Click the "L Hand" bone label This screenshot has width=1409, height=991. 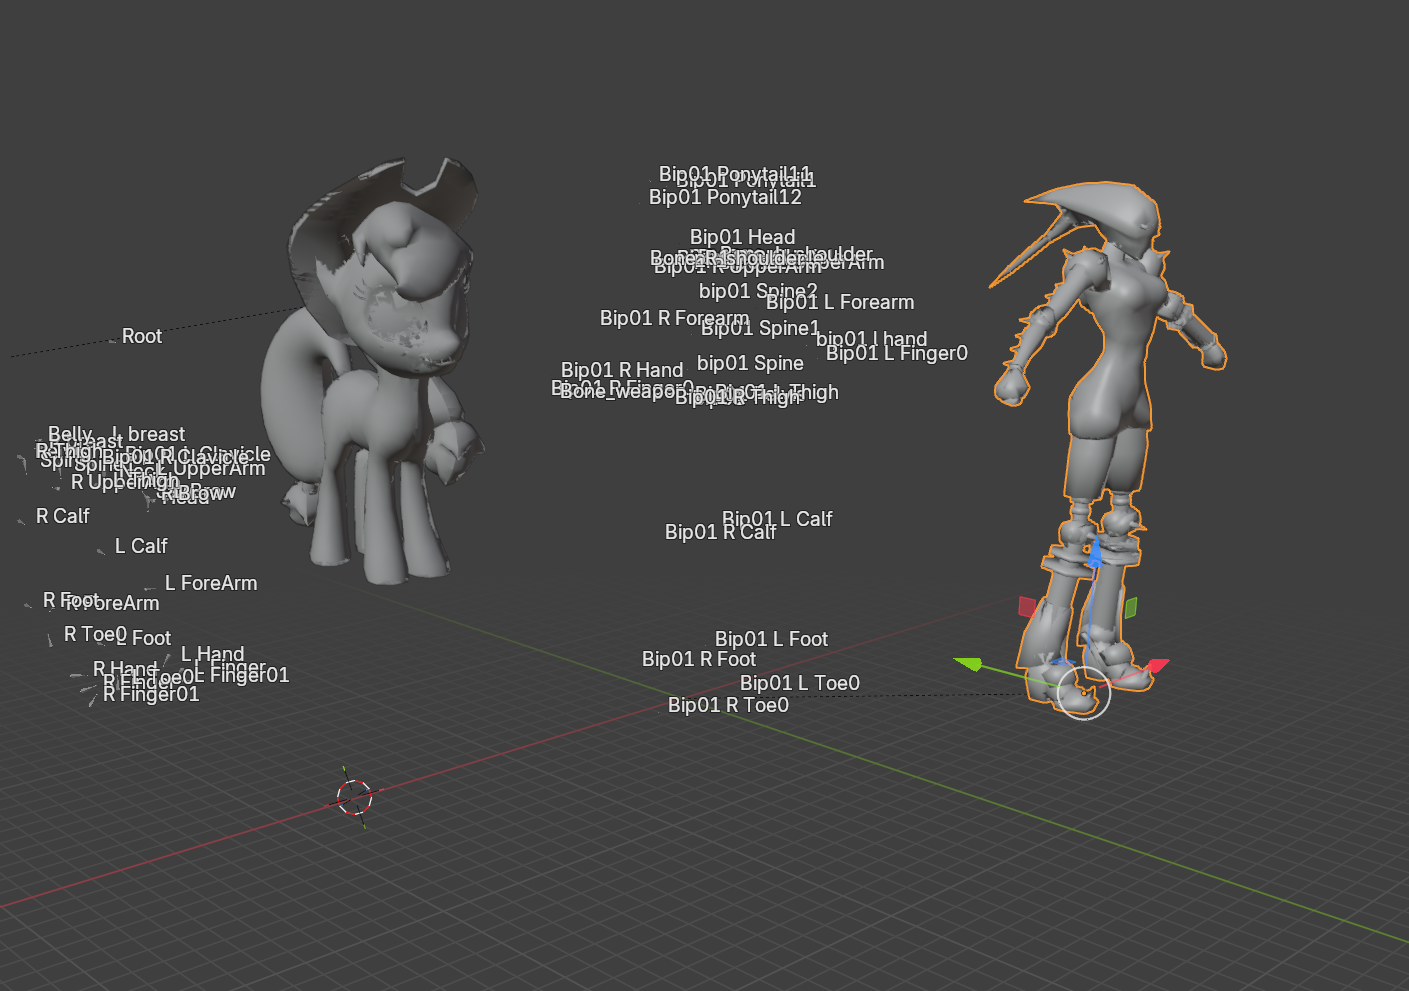coord(212,654)
